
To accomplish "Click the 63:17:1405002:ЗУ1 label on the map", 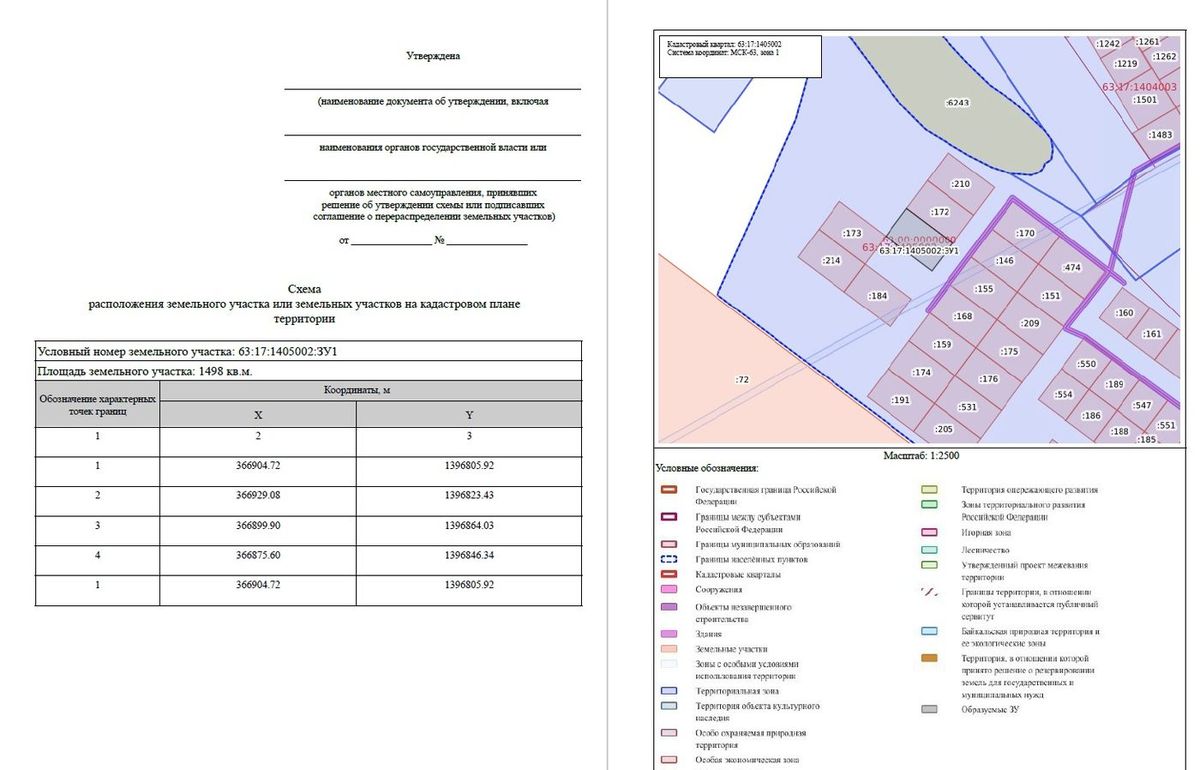I will pos(919,251).
